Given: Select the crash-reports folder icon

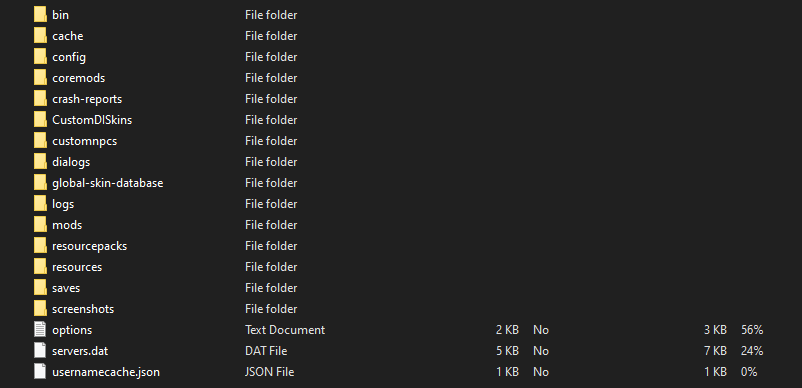Looking at the screenshot, I should tap(40, 99).
